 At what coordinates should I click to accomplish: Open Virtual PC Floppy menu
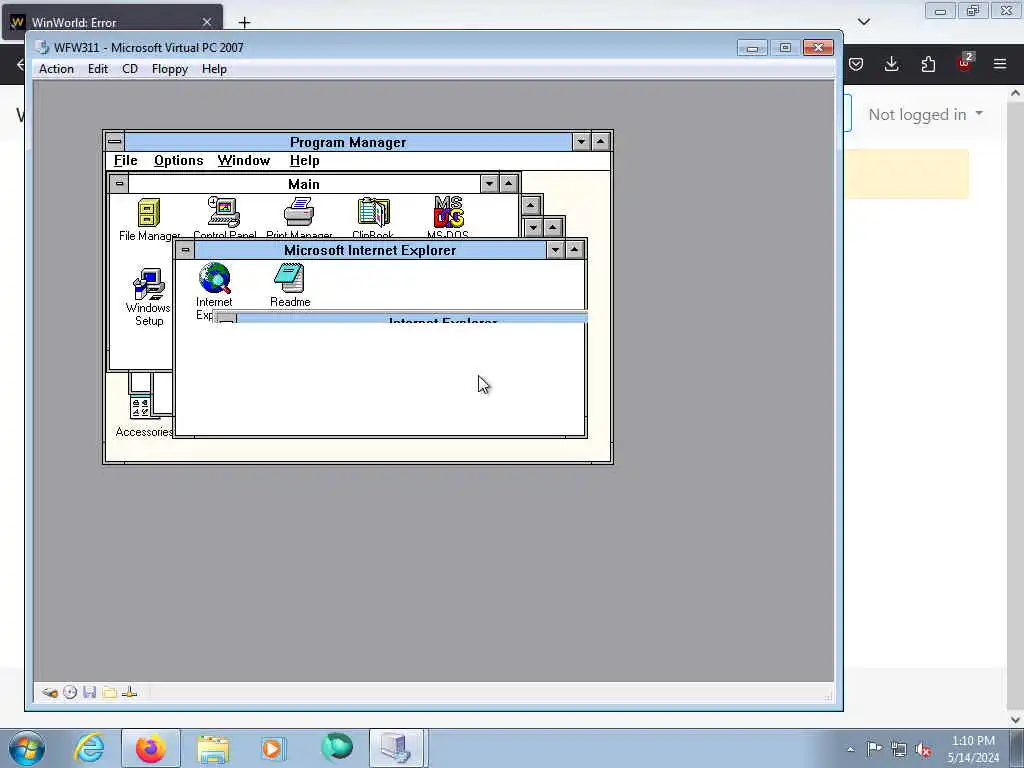[170, 69]
